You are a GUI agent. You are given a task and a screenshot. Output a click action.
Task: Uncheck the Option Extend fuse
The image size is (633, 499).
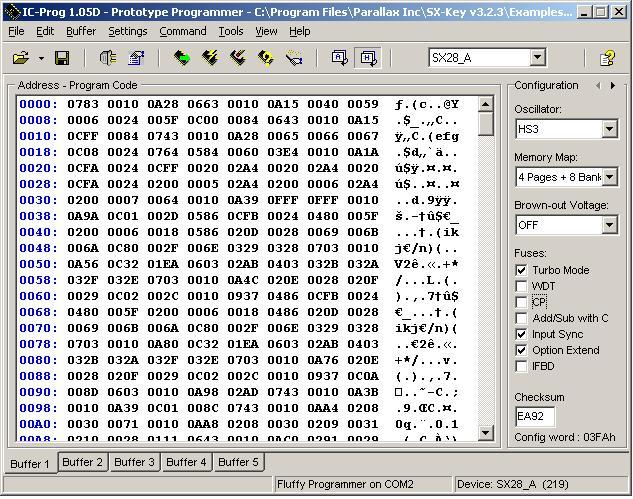(521, 350)
